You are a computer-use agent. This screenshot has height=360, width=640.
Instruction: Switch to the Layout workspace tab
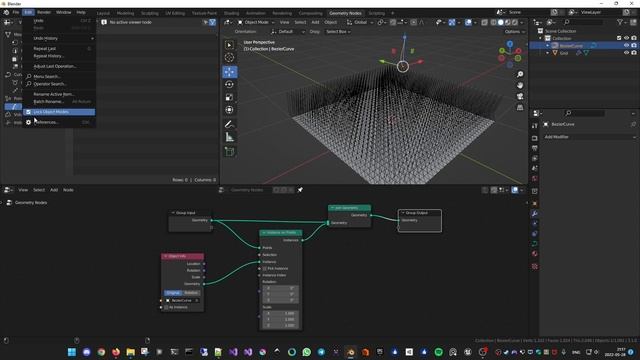(103, 13)
